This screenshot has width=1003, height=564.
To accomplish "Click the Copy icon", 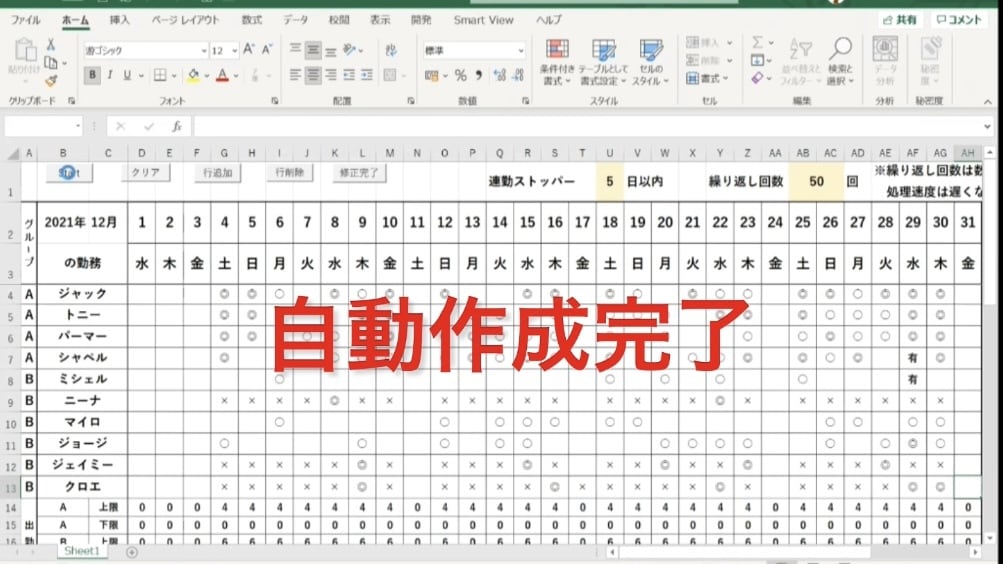I will (x=51, y=63).
